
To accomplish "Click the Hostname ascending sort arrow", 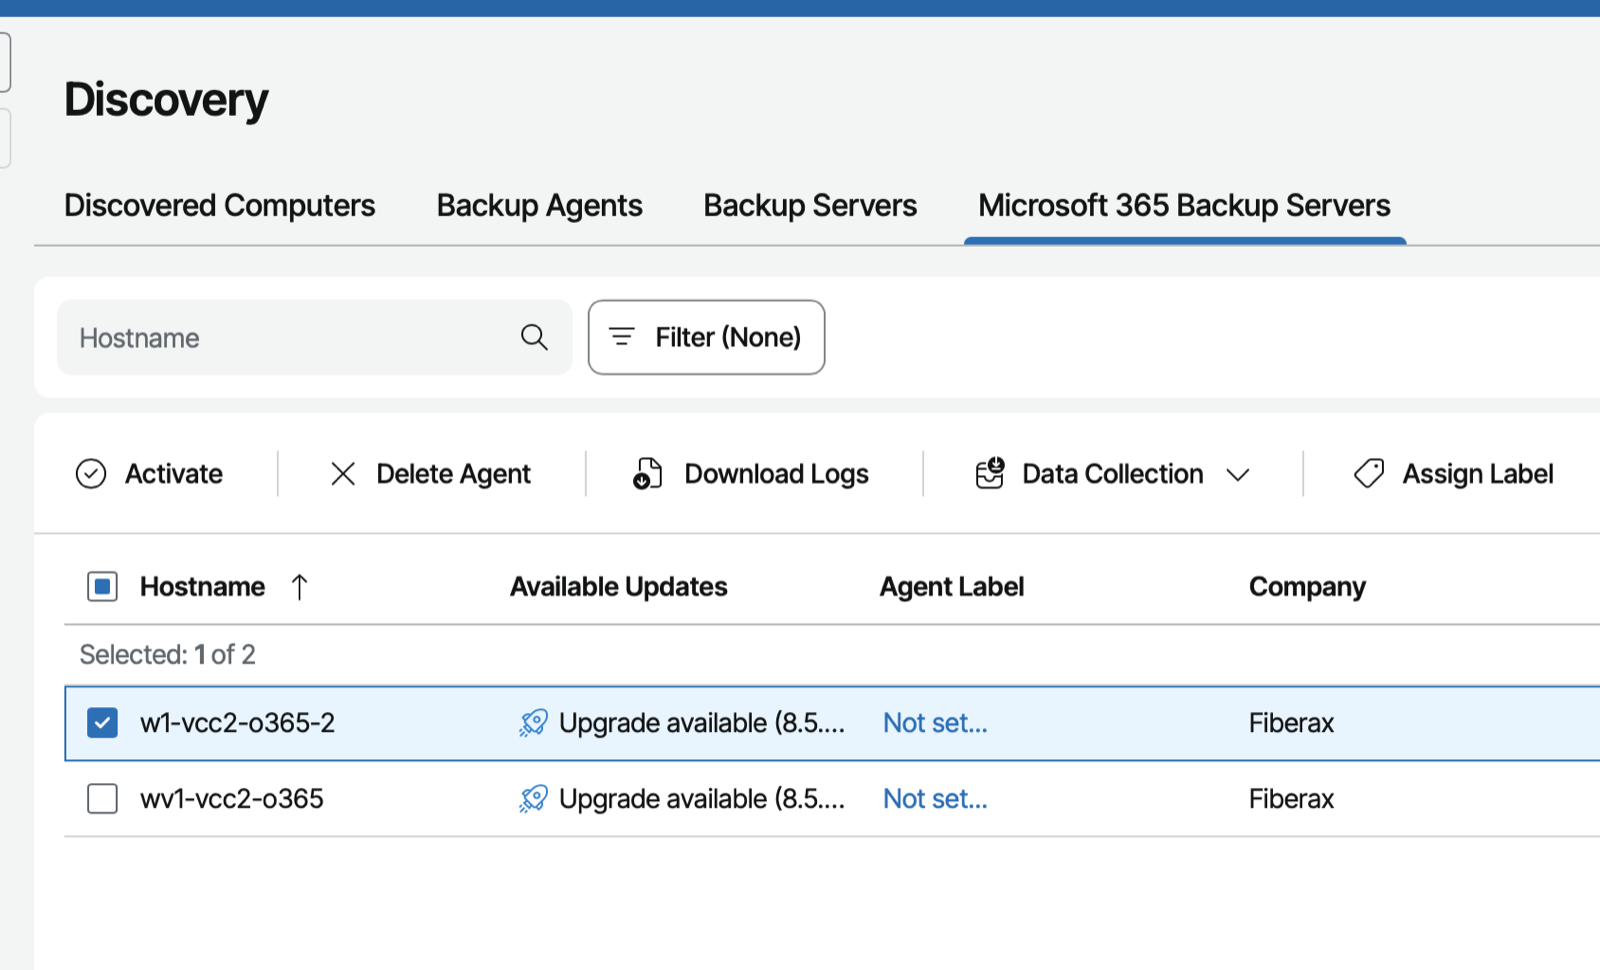I will 299,587.
